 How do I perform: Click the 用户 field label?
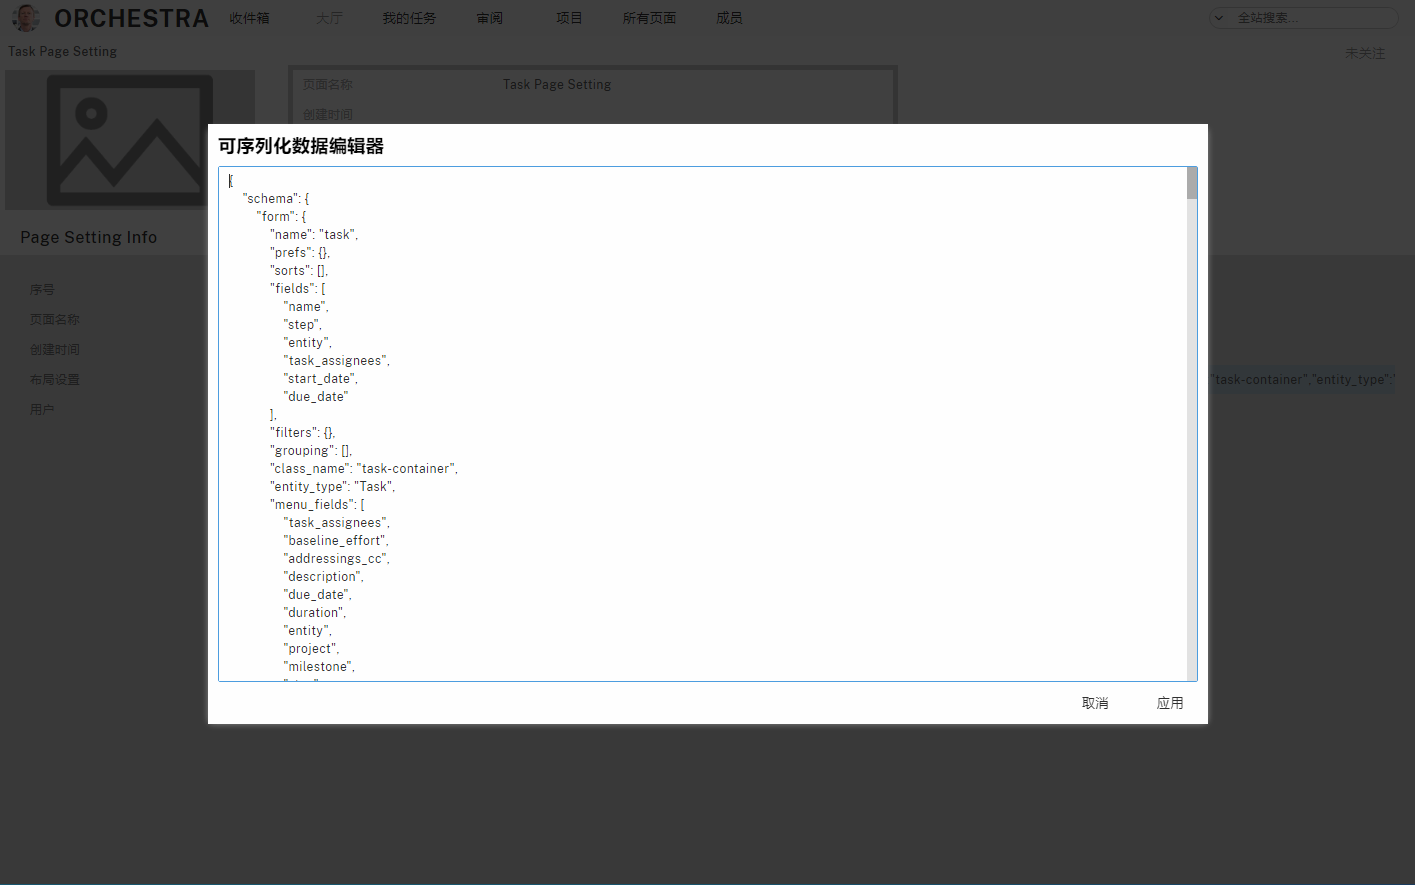pos(42,409)
